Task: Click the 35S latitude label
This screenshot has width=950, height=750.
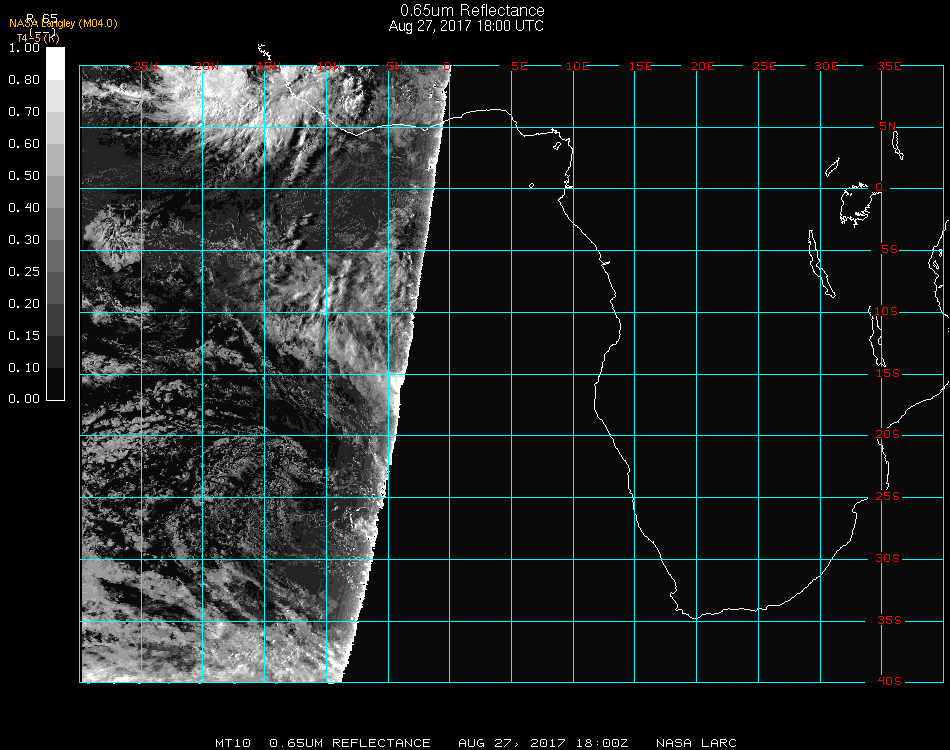Action: [889, 620]
